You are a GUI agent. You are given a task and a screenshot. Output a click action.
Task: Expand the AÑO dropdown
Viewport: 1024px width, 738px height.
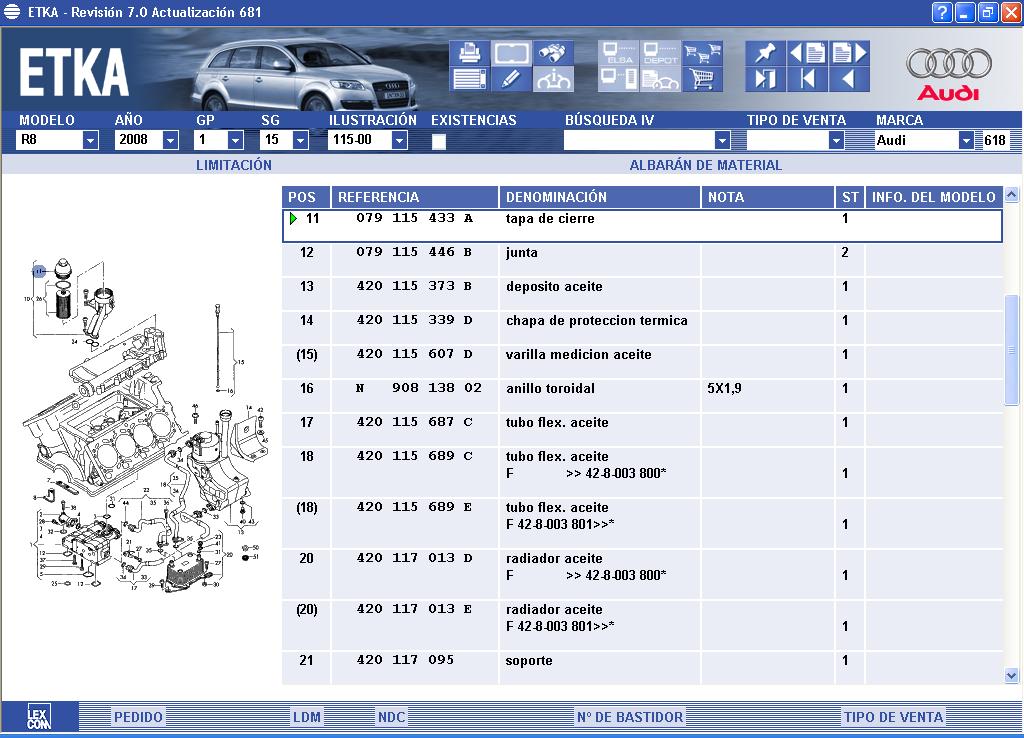coord(170,140)
